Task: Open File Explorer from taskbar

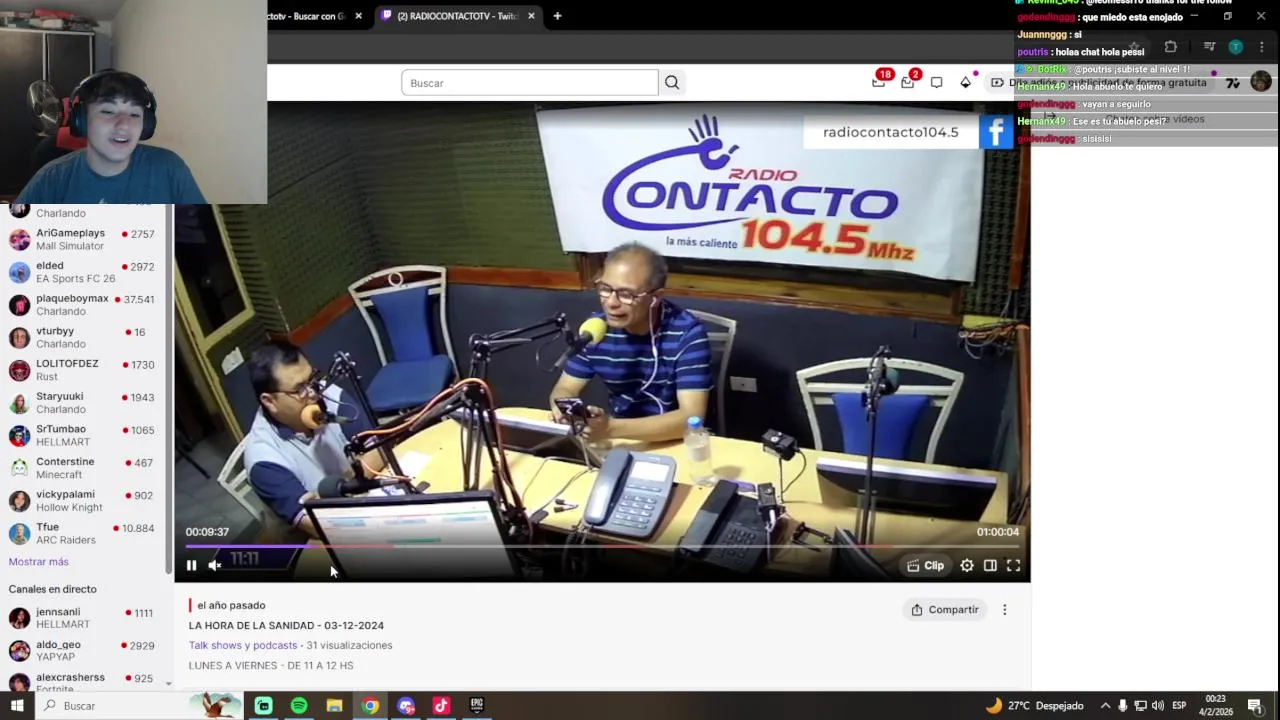Action: click(334, 706)
